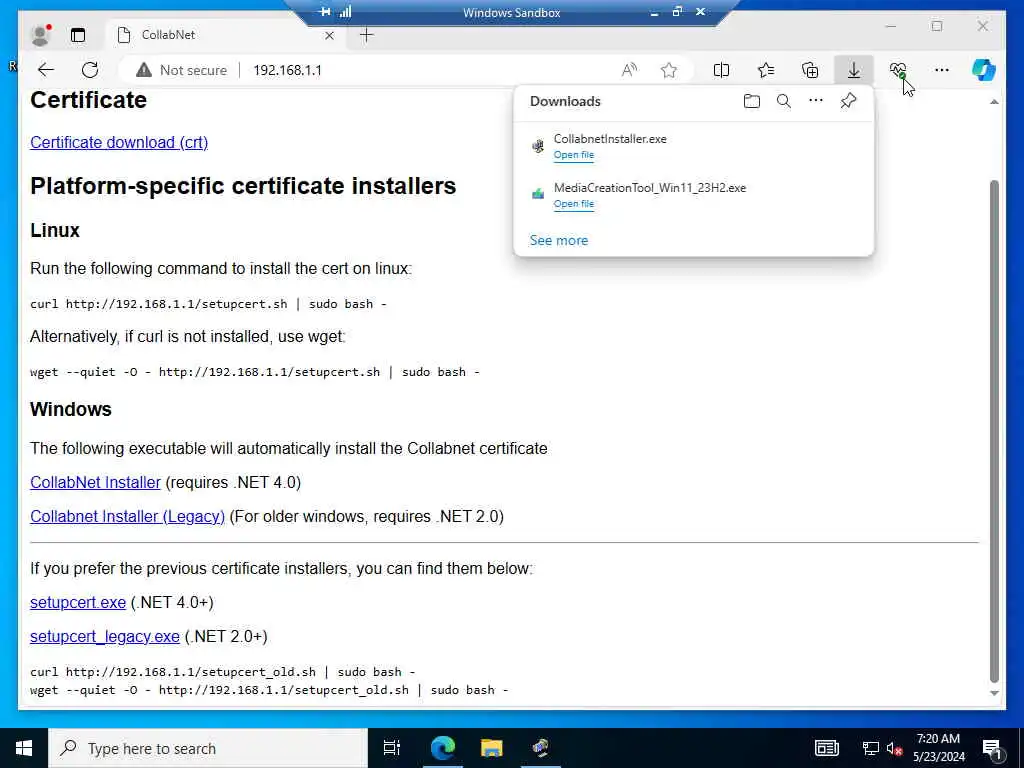Open Browser essentials heart icon
Image resolution: width=1024 pixels, height=768 pixels.
click(898, 70)
